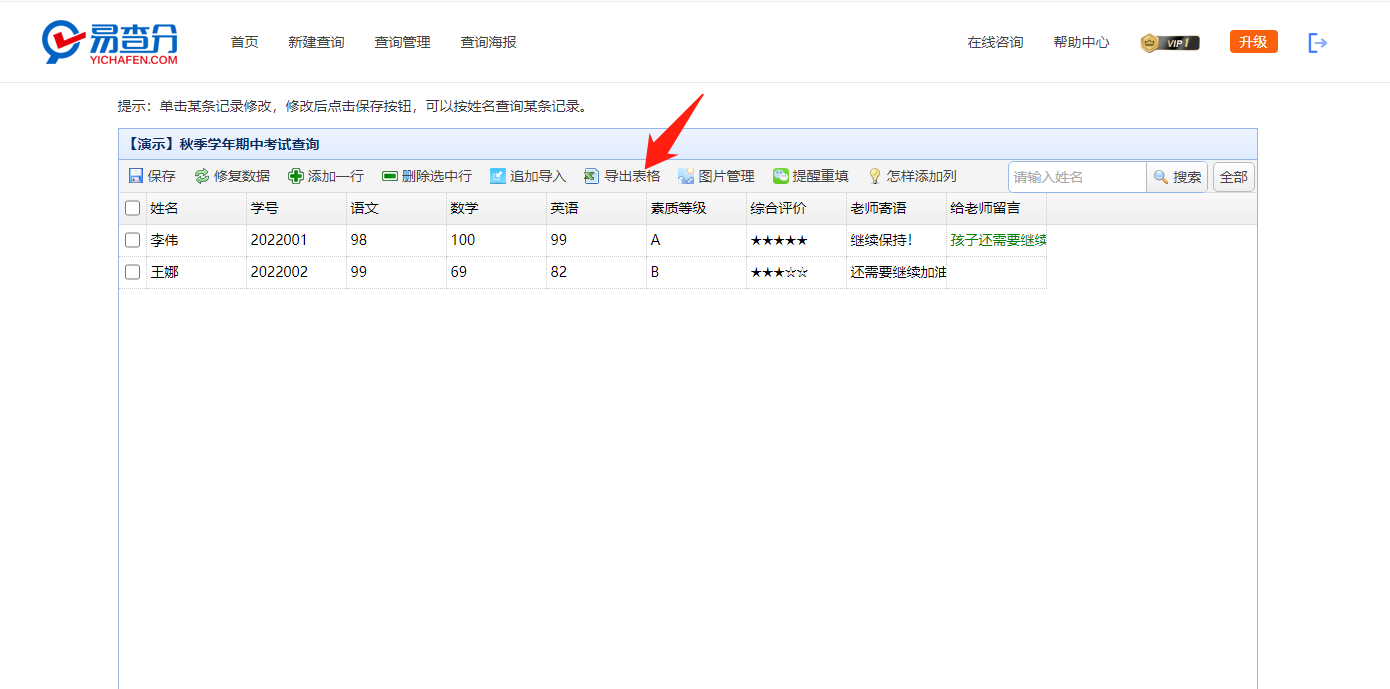This screenshot has width=1390, height=689.
Task: Click 李伟's math score 100
Action: (497, 240)
